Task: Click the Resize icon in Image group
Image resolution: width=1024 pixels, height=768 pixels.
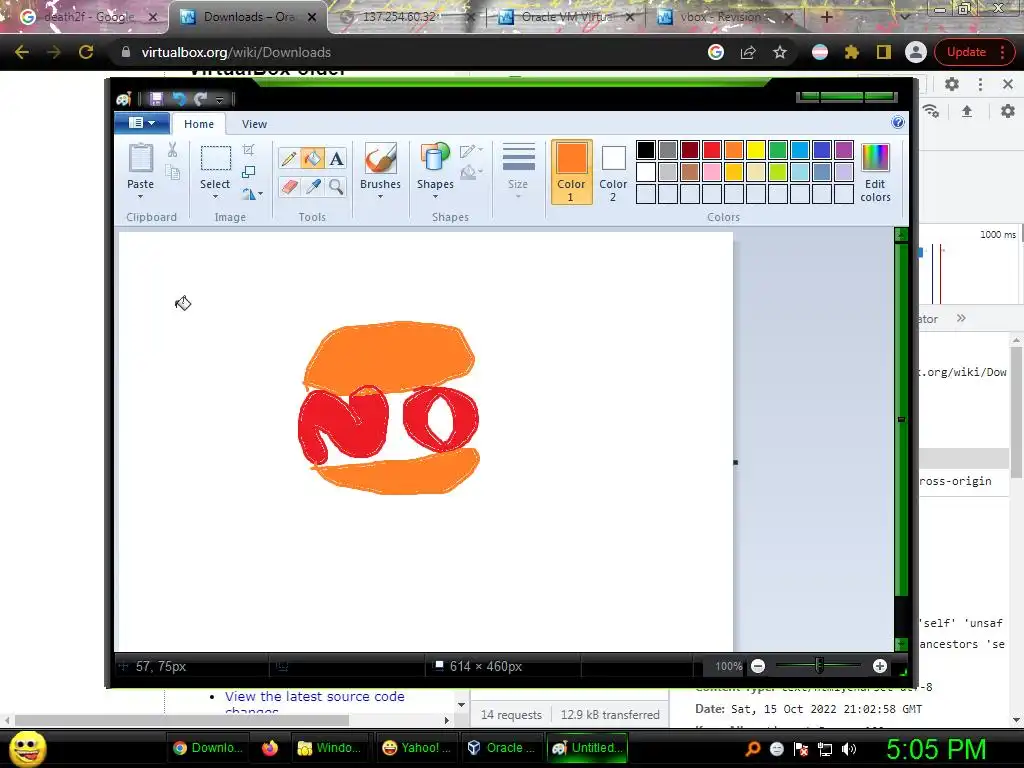Action: pos(248,172)
